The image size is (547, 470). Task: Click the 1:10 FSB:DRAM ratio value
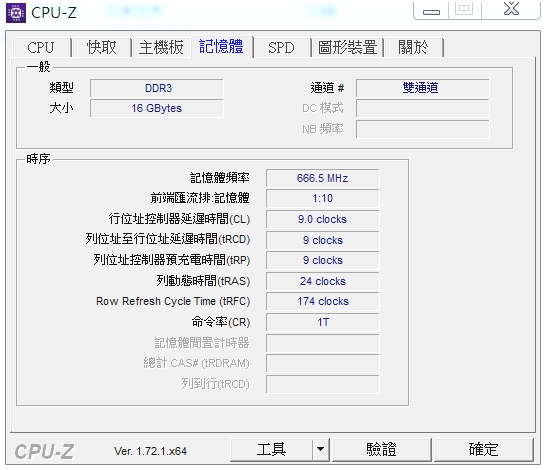point(323,199)
